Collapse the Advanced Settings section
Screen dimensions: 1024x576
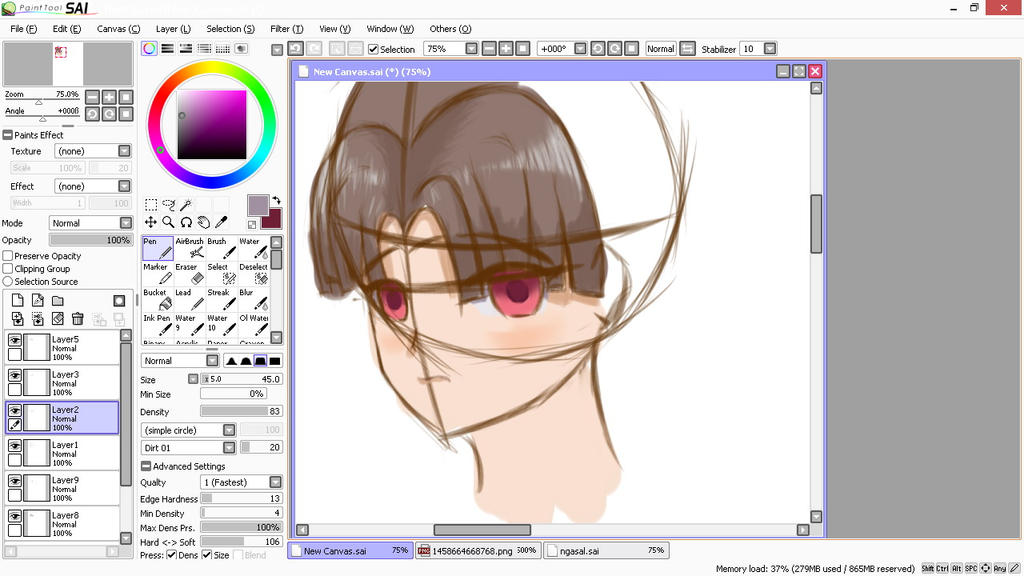pos(146,466)
